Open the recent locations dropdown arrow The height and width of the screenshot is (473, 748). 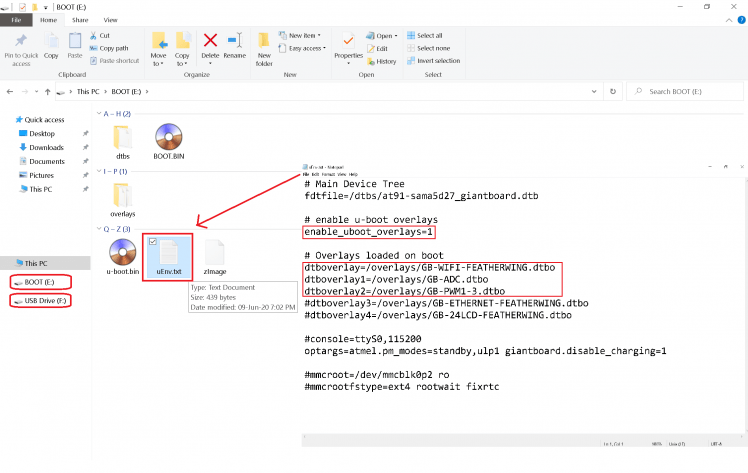36,92
